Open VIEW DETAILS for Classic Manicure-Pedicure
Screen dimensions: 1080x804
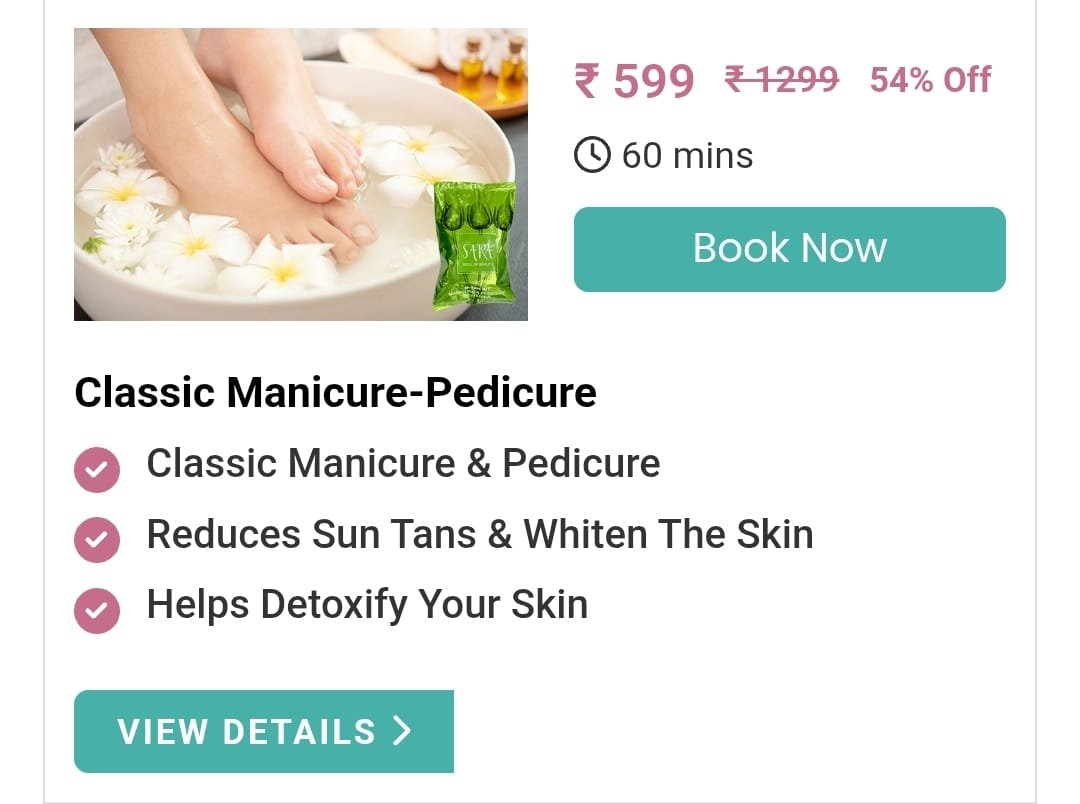[264, 731]
